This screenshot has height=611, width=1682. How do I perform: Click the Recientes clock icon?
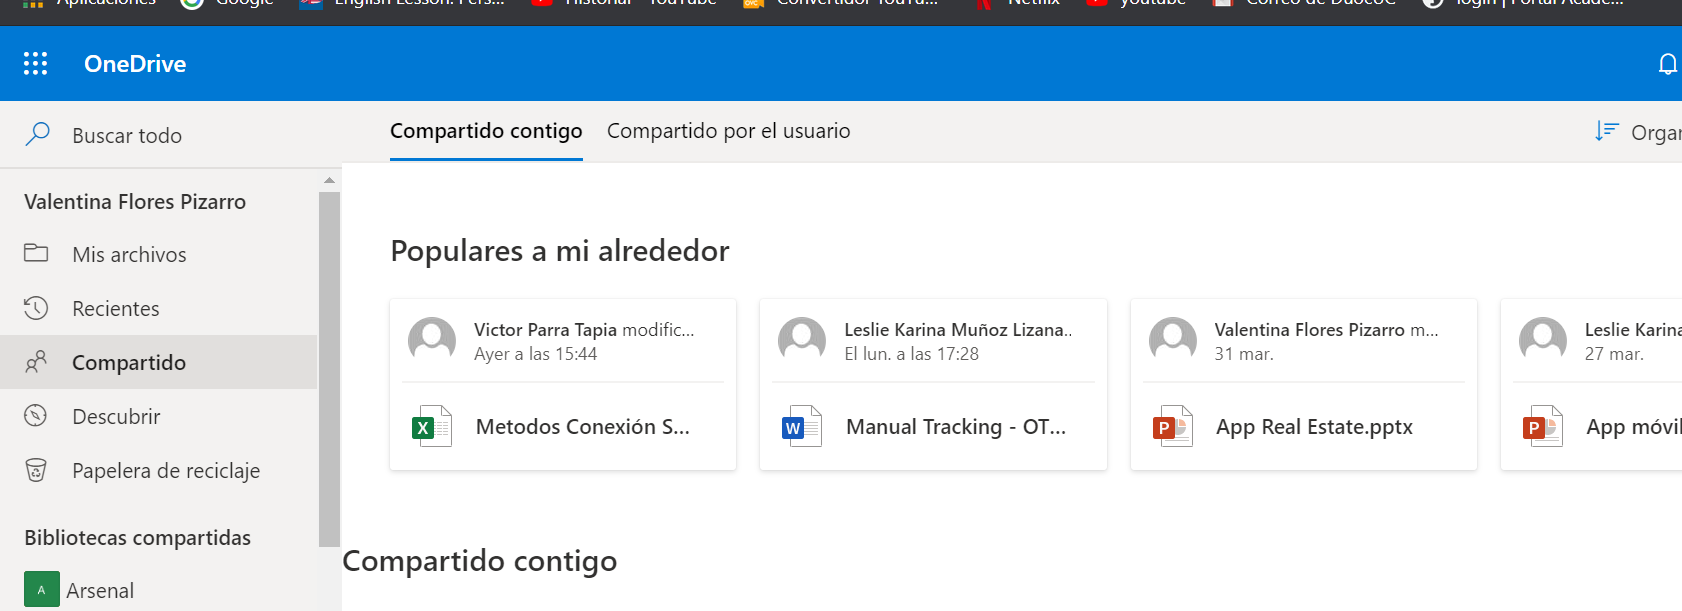pyautogui.click(x=36, y=308)
